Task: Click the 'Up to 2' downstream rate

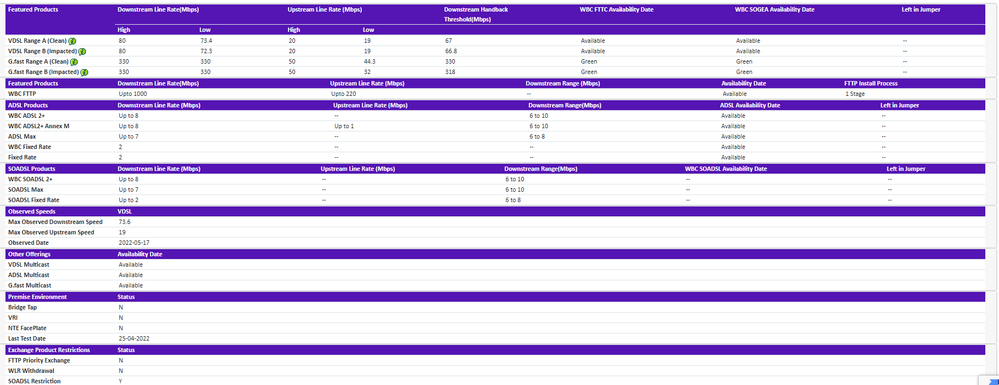Action: tap(128, 200)
